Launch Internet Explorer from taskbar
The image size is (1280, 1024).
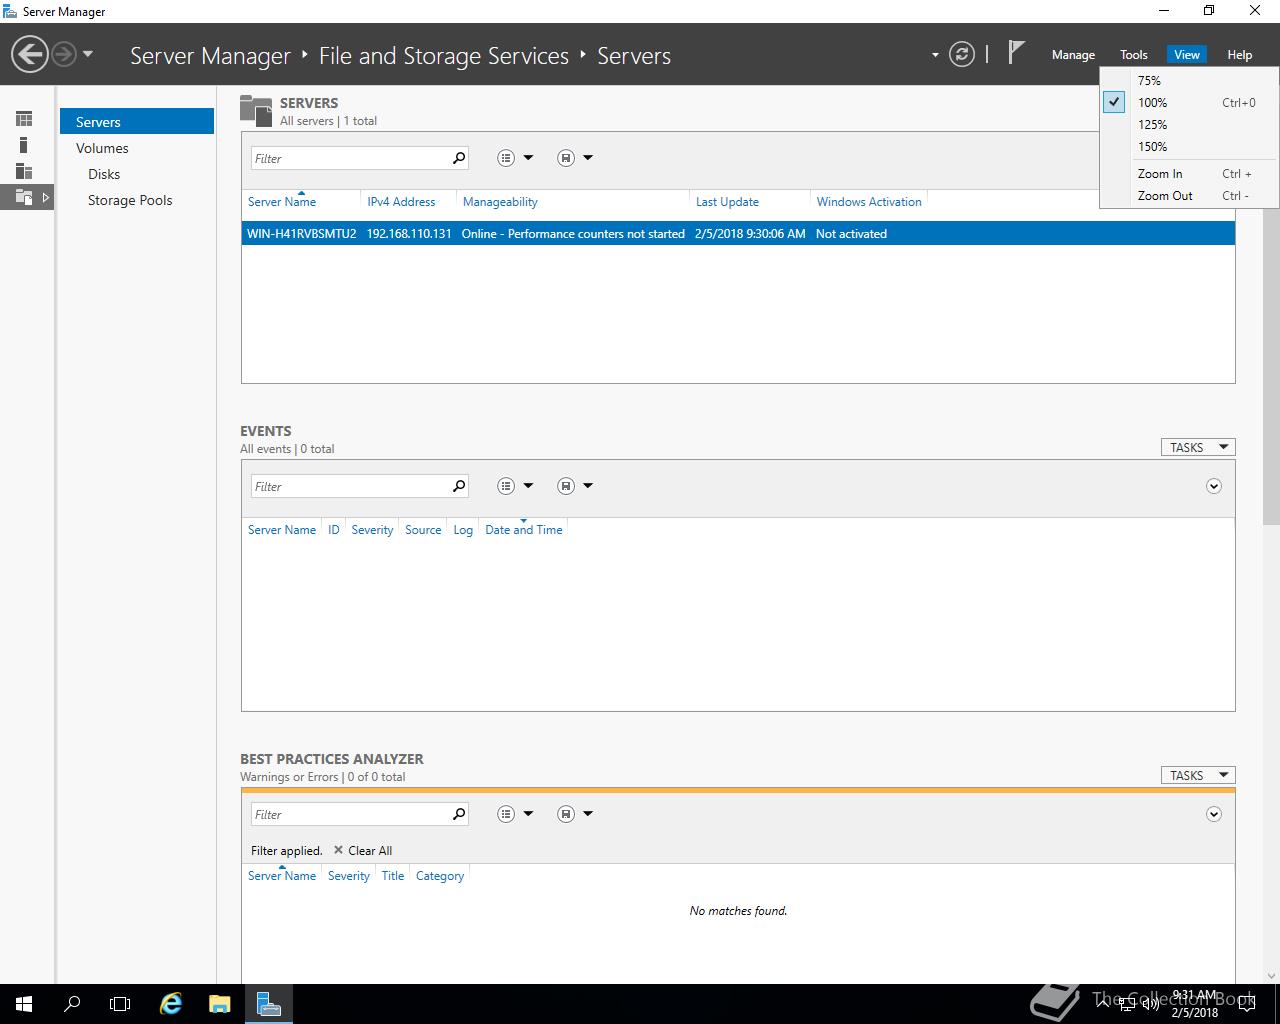[x=171, y=1004]
